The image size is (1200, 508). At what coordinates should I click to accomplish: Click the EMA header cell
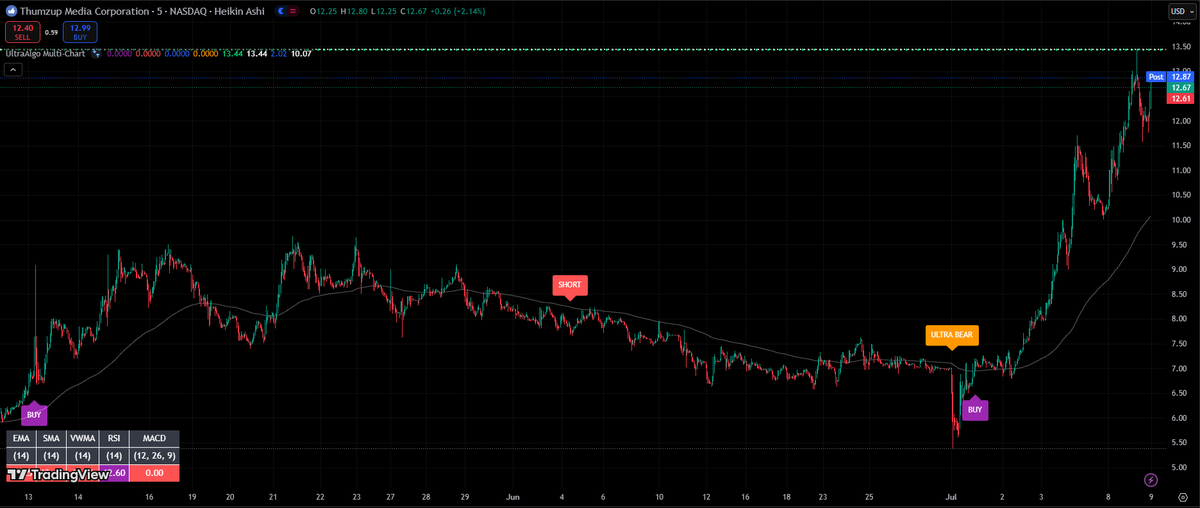pyautogui.click(x=21, y=438)
